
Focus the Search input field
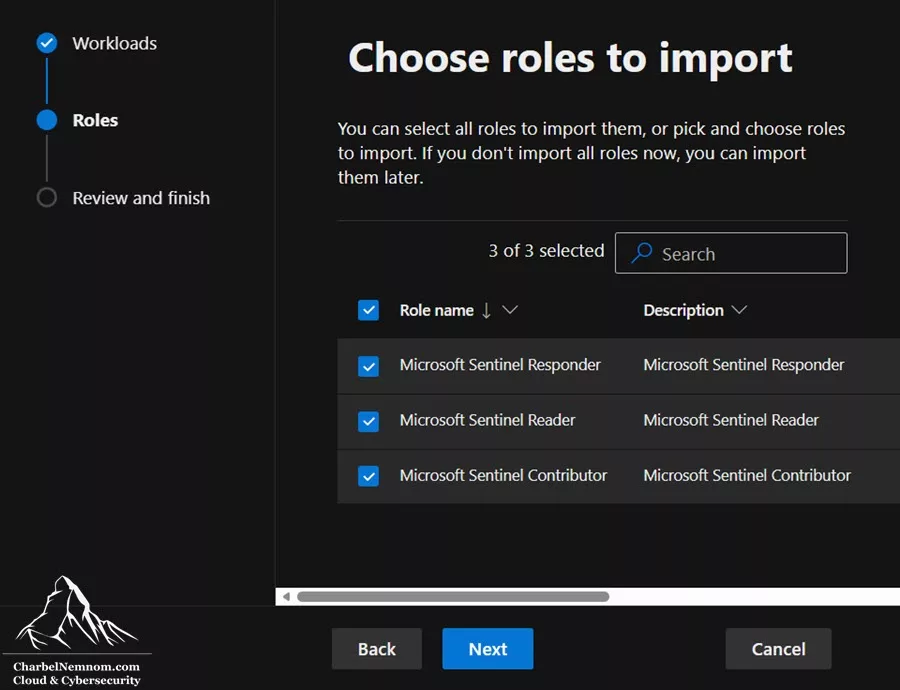pos(731,253)
